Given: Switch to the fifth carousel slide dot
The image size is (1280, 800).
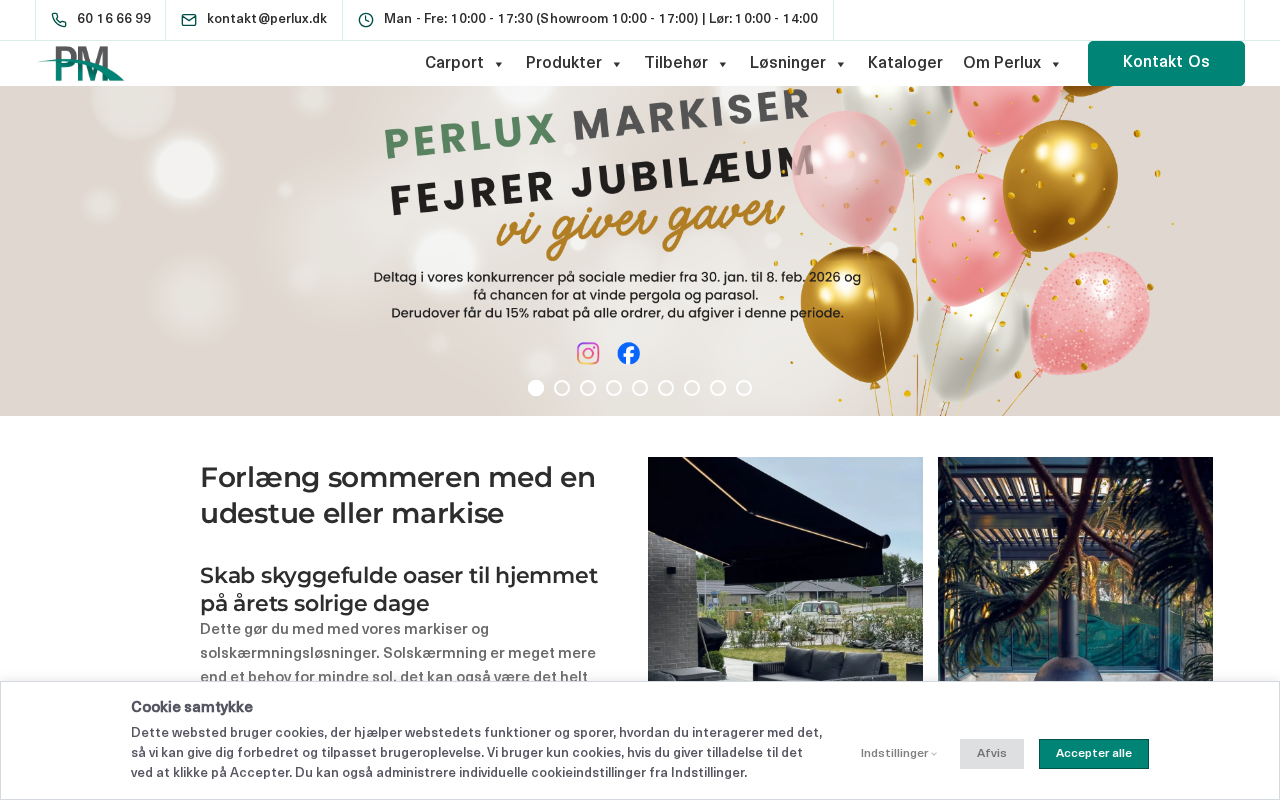Looking at the screenshot, I should [x=640, y=388].
